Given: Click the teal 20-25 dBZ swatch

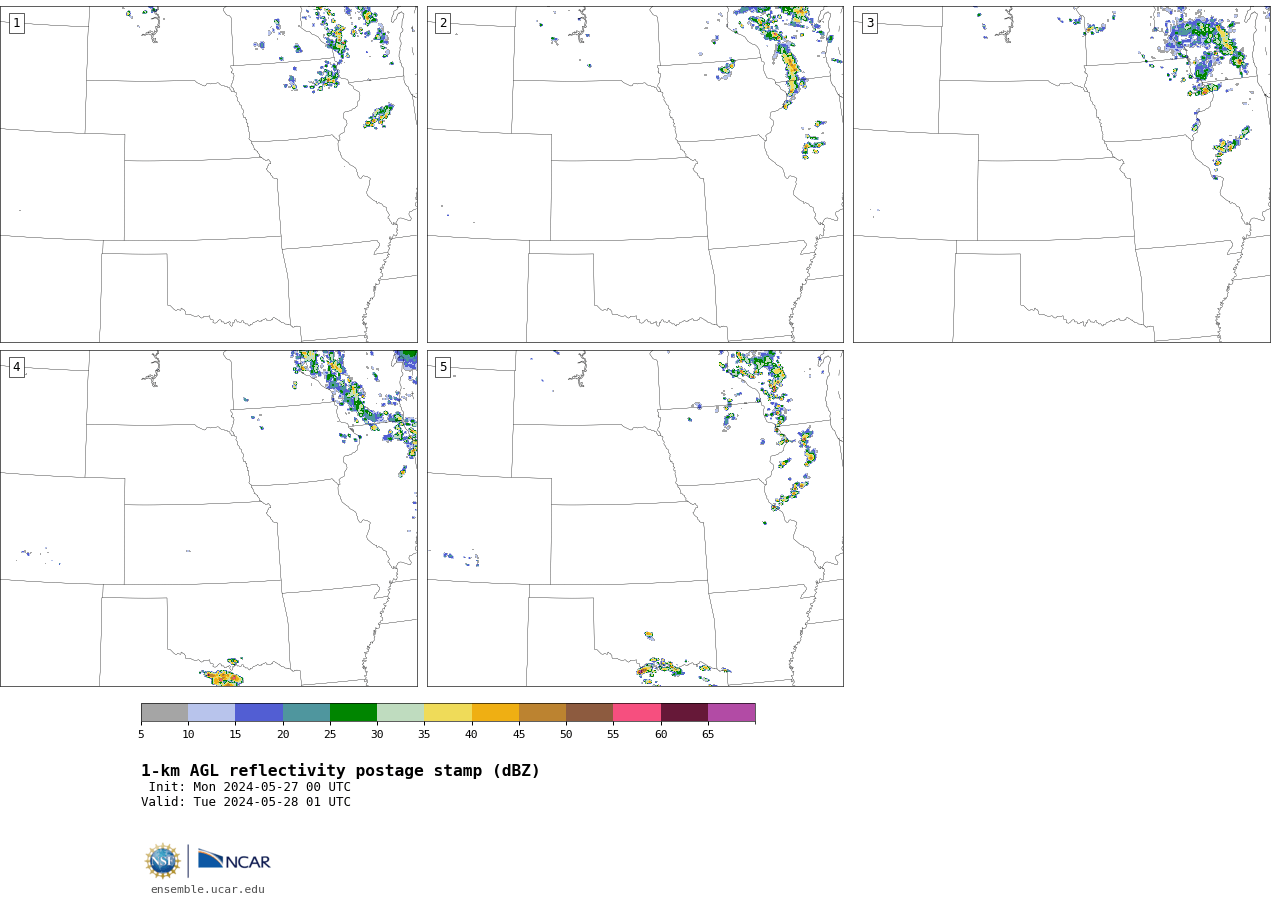Looking at the screenshot, I should (306, 713).
